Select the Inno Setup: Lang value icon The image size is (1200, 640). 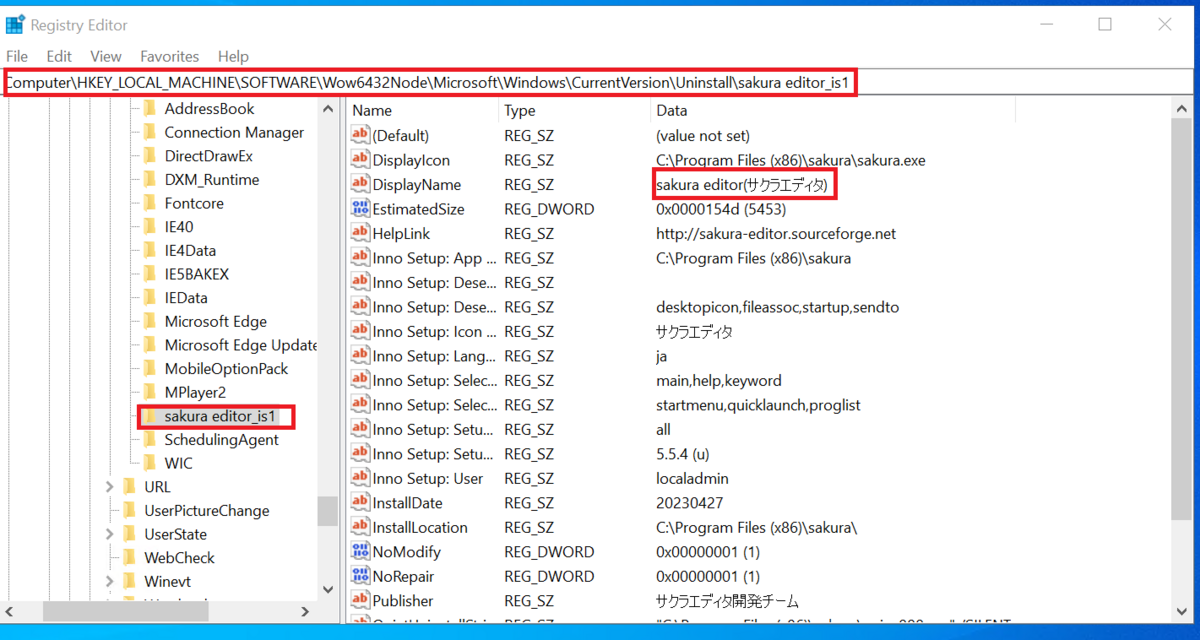click(361, 356)
